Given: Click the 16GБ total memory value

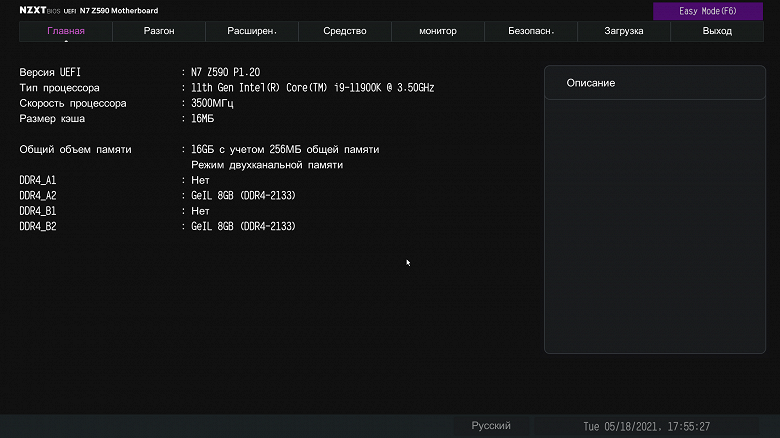Looking at the screenshot, I should coord(285,149).
